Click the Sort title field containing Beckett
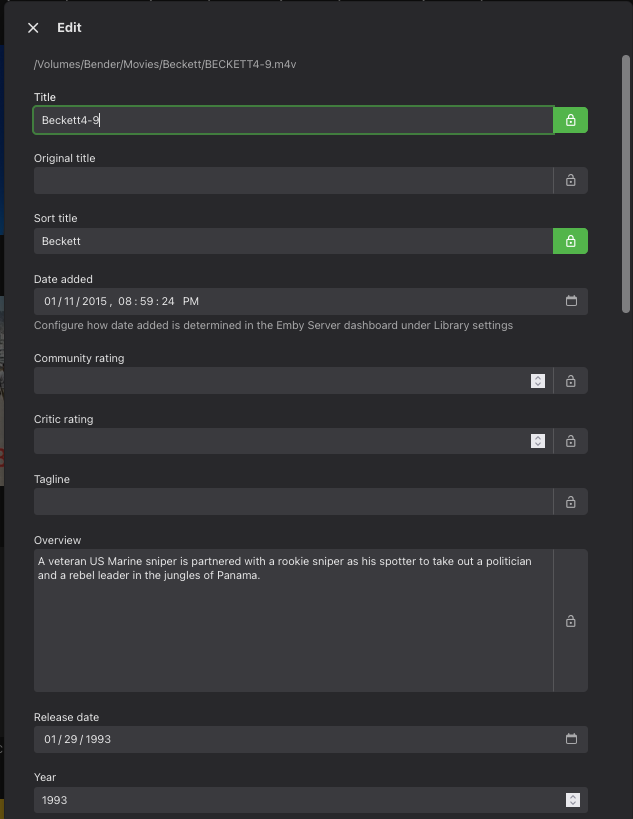Image resolution: width=633 pixels, height=819 pixels. coord(293,241)
